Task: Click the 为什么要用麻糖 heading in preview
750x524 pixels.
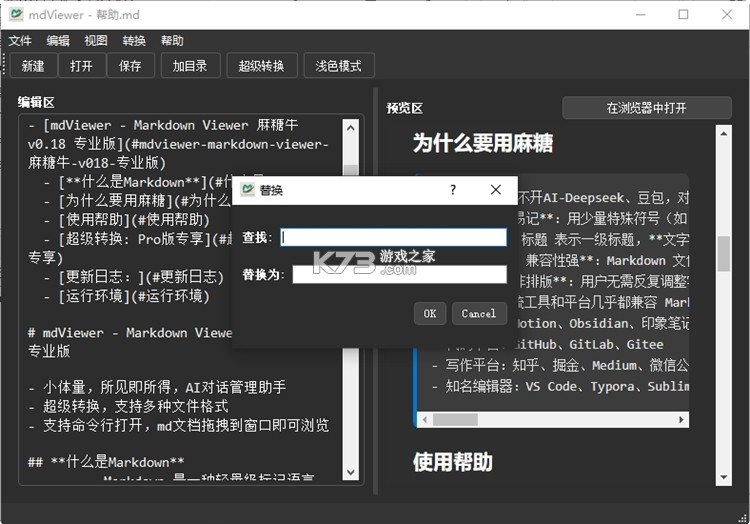Action: pyautogui.click(x=483, y=143)
